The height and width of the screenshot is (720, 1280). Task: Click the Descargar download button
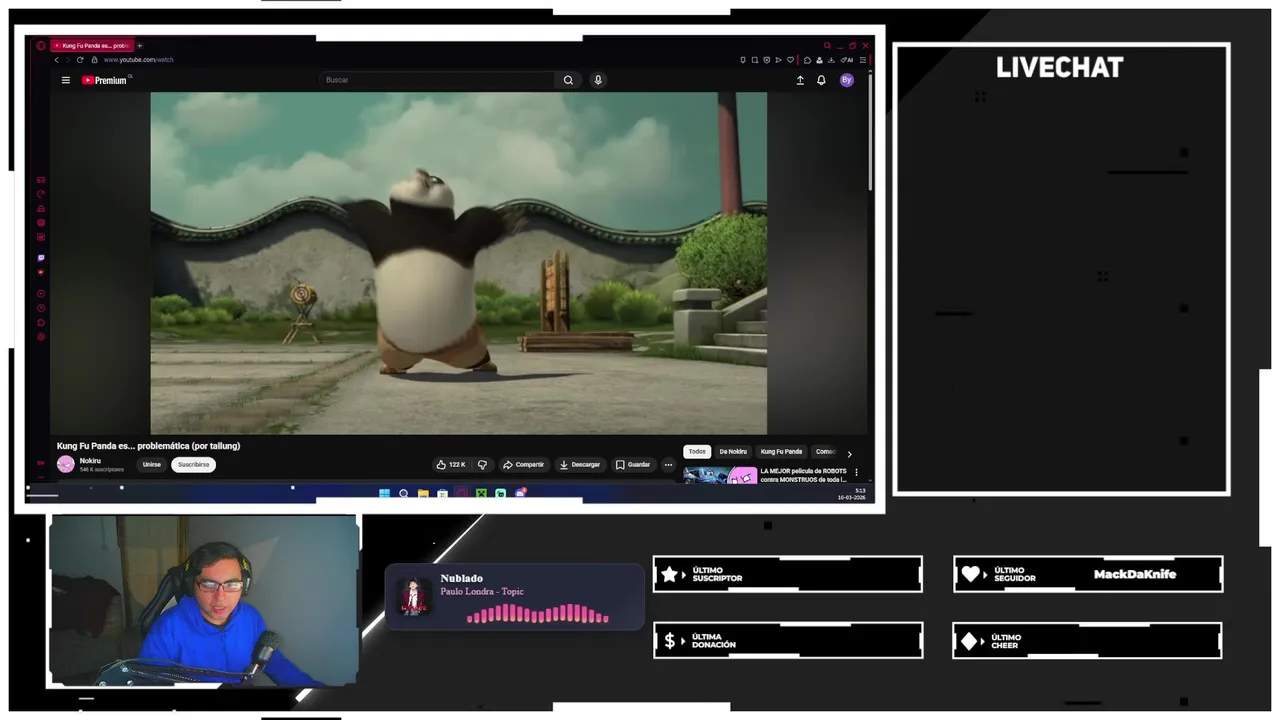(580, 465)
